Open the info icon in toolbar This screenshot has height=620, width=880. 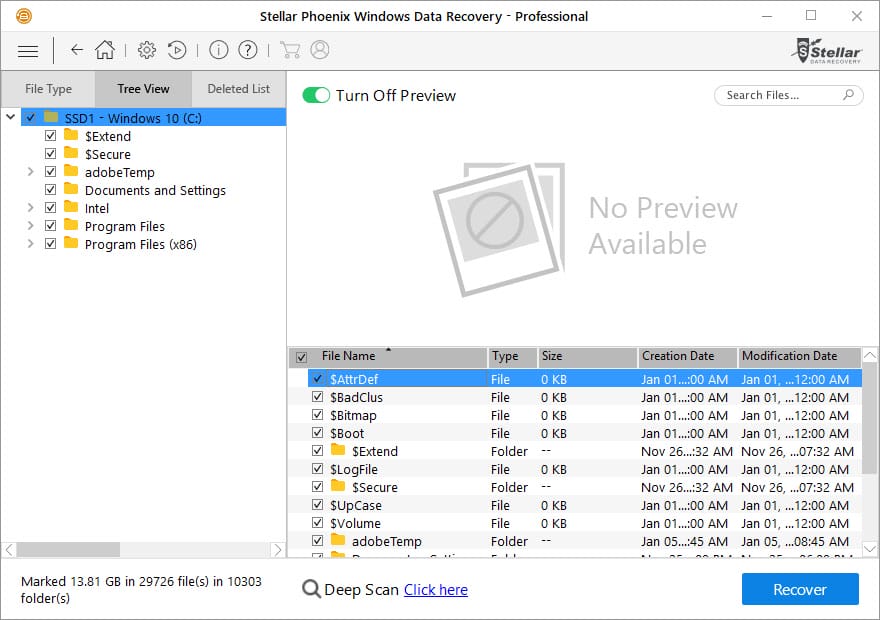[219, 50]
